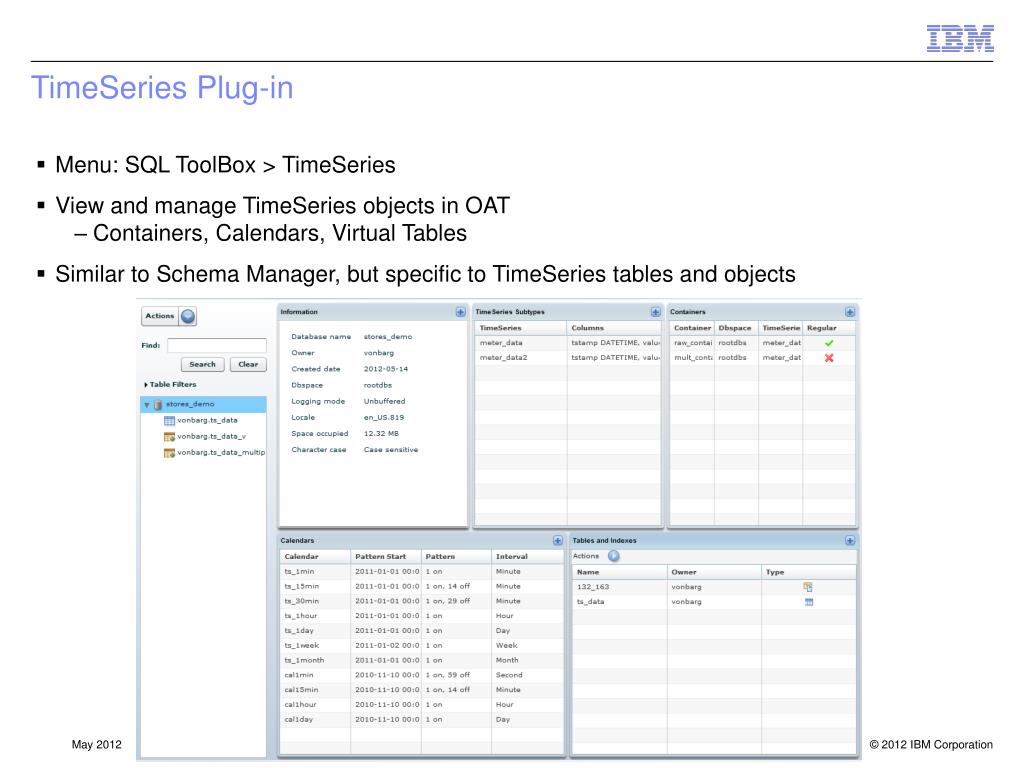Sort Tables and Indexes by Owner header
The height and width of the screenshot is (768, 1024).
click(714, 572)
